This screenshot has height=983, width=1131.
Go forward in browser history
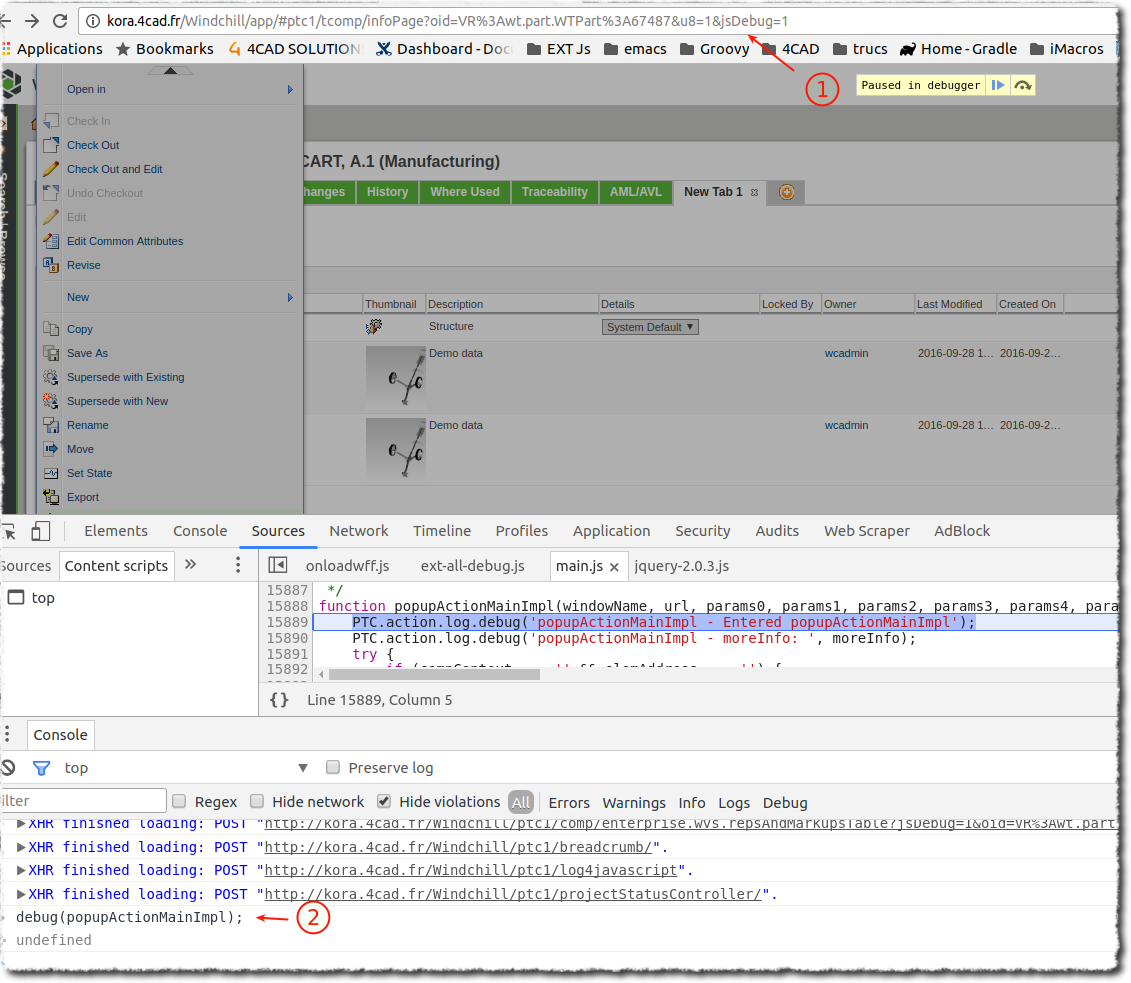coord(32,21)
